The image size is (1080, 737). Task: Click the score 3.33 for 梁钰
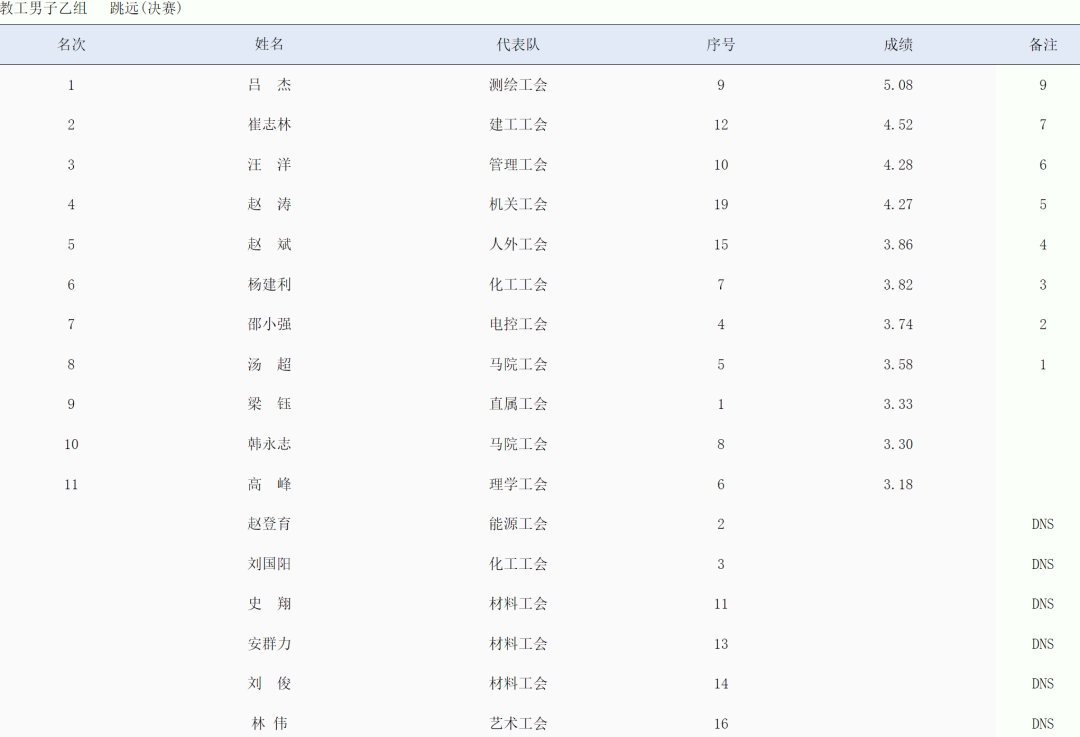[898, 405]
